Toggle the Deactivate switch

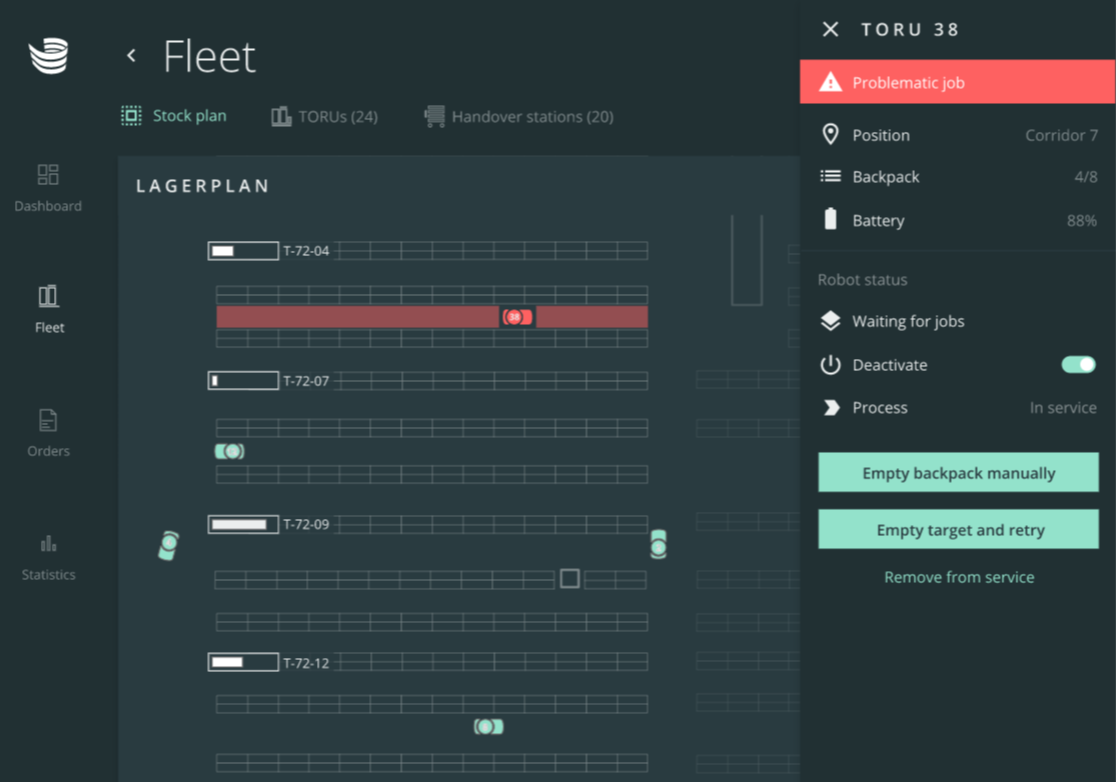pos(1077,365)
